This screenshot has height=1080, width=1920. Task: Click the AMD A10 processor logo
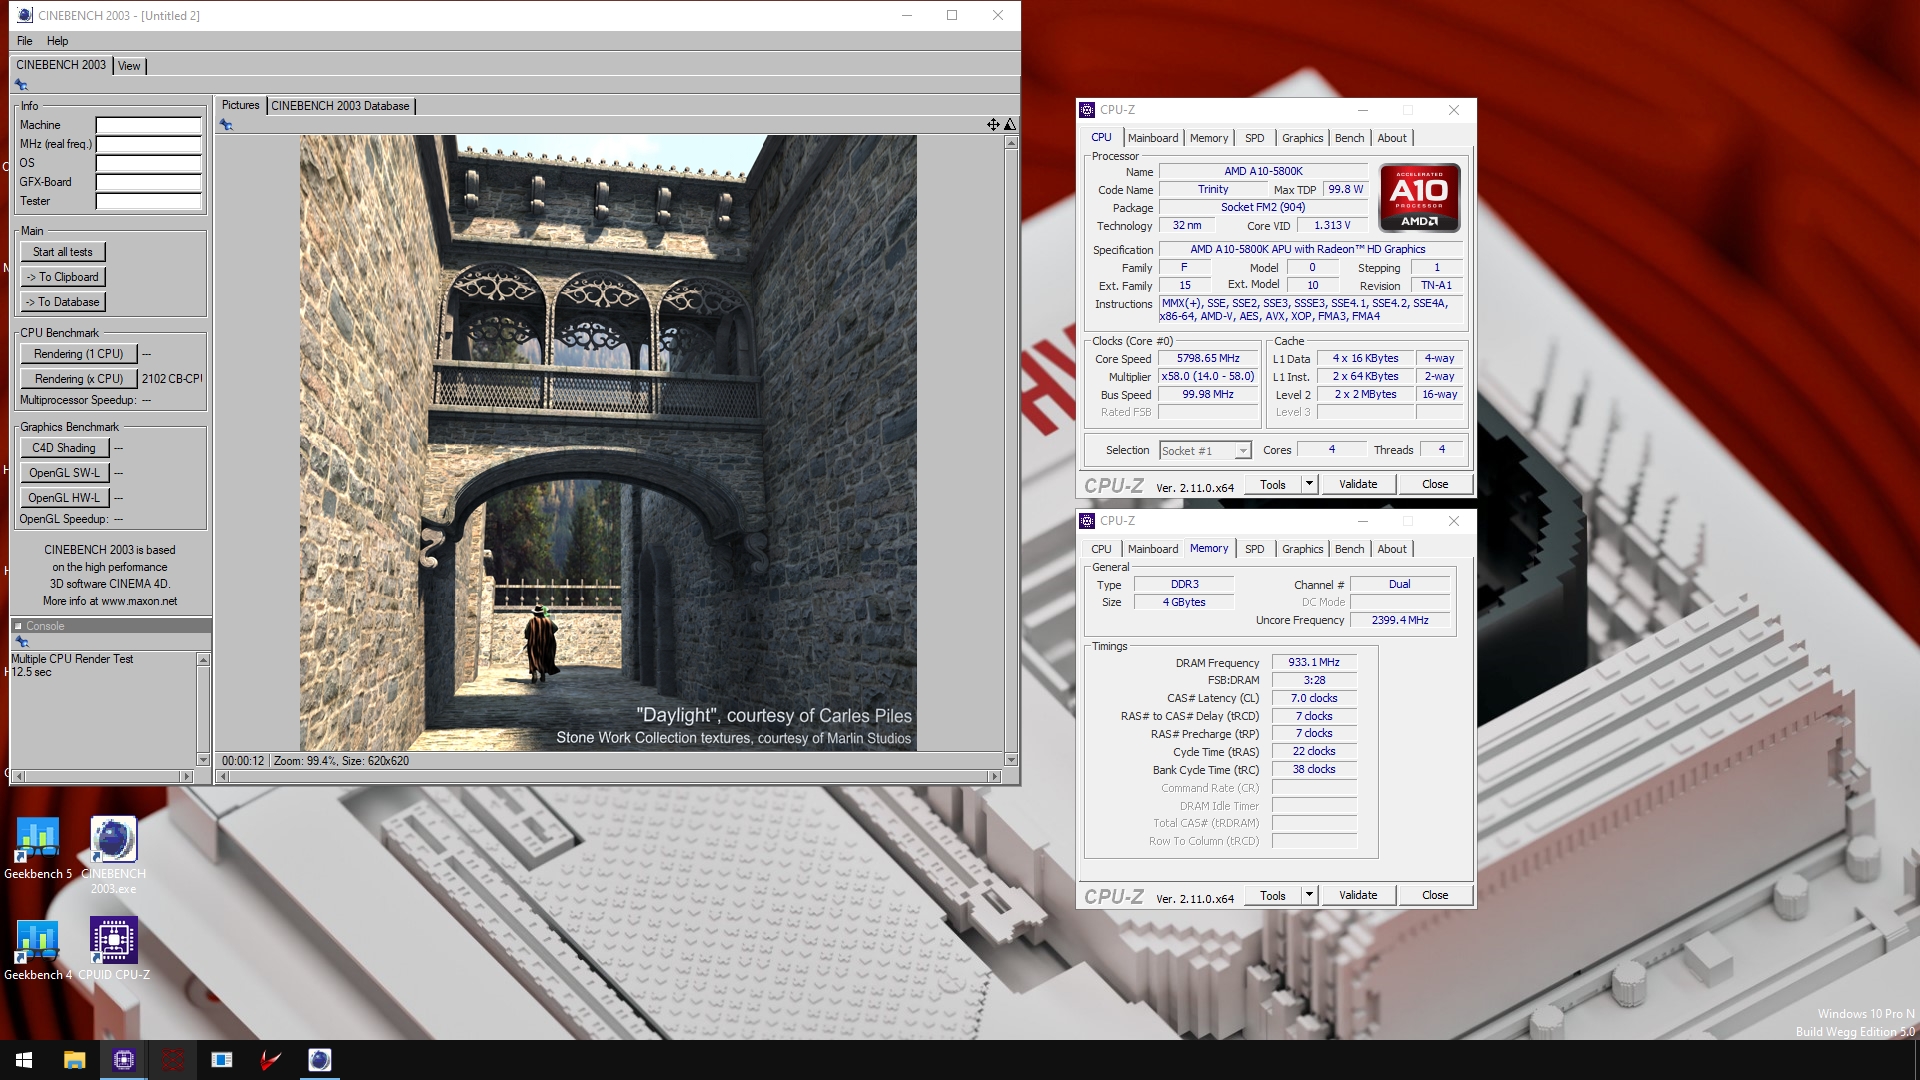[x=1419, y=199]
